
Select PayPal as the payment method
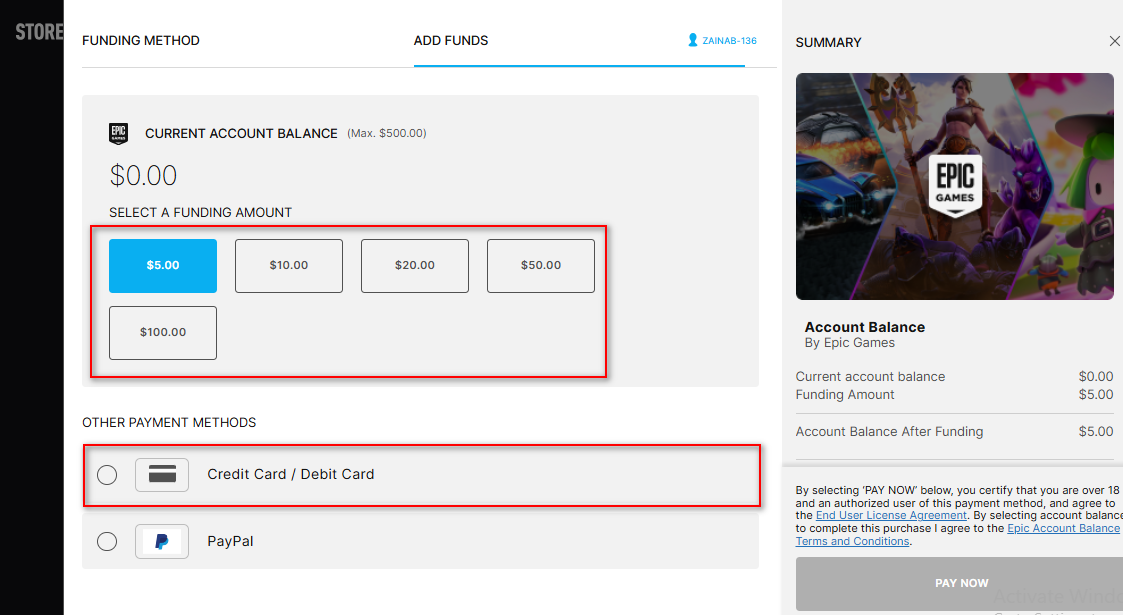click(x=107, y=541)
